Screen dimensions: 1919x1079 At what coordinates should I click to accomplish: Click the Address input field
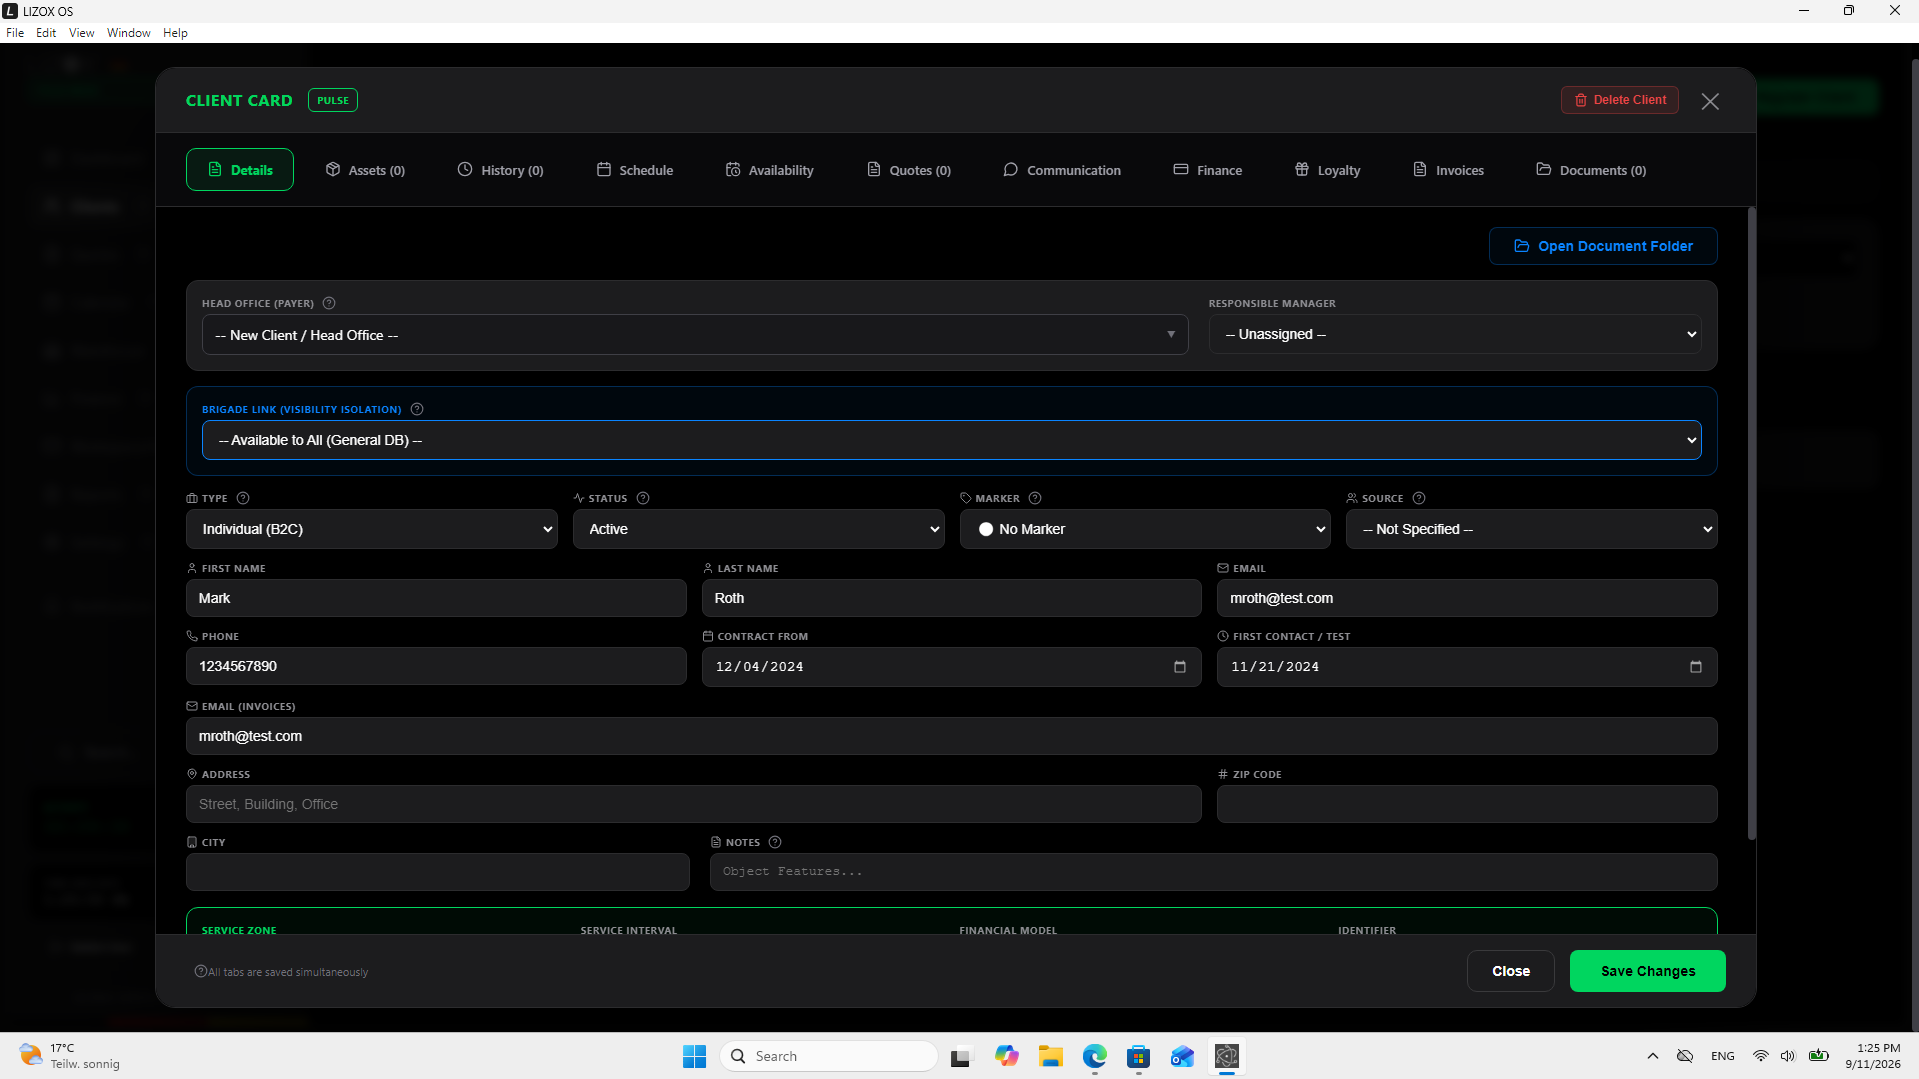[x=694, y=804]
